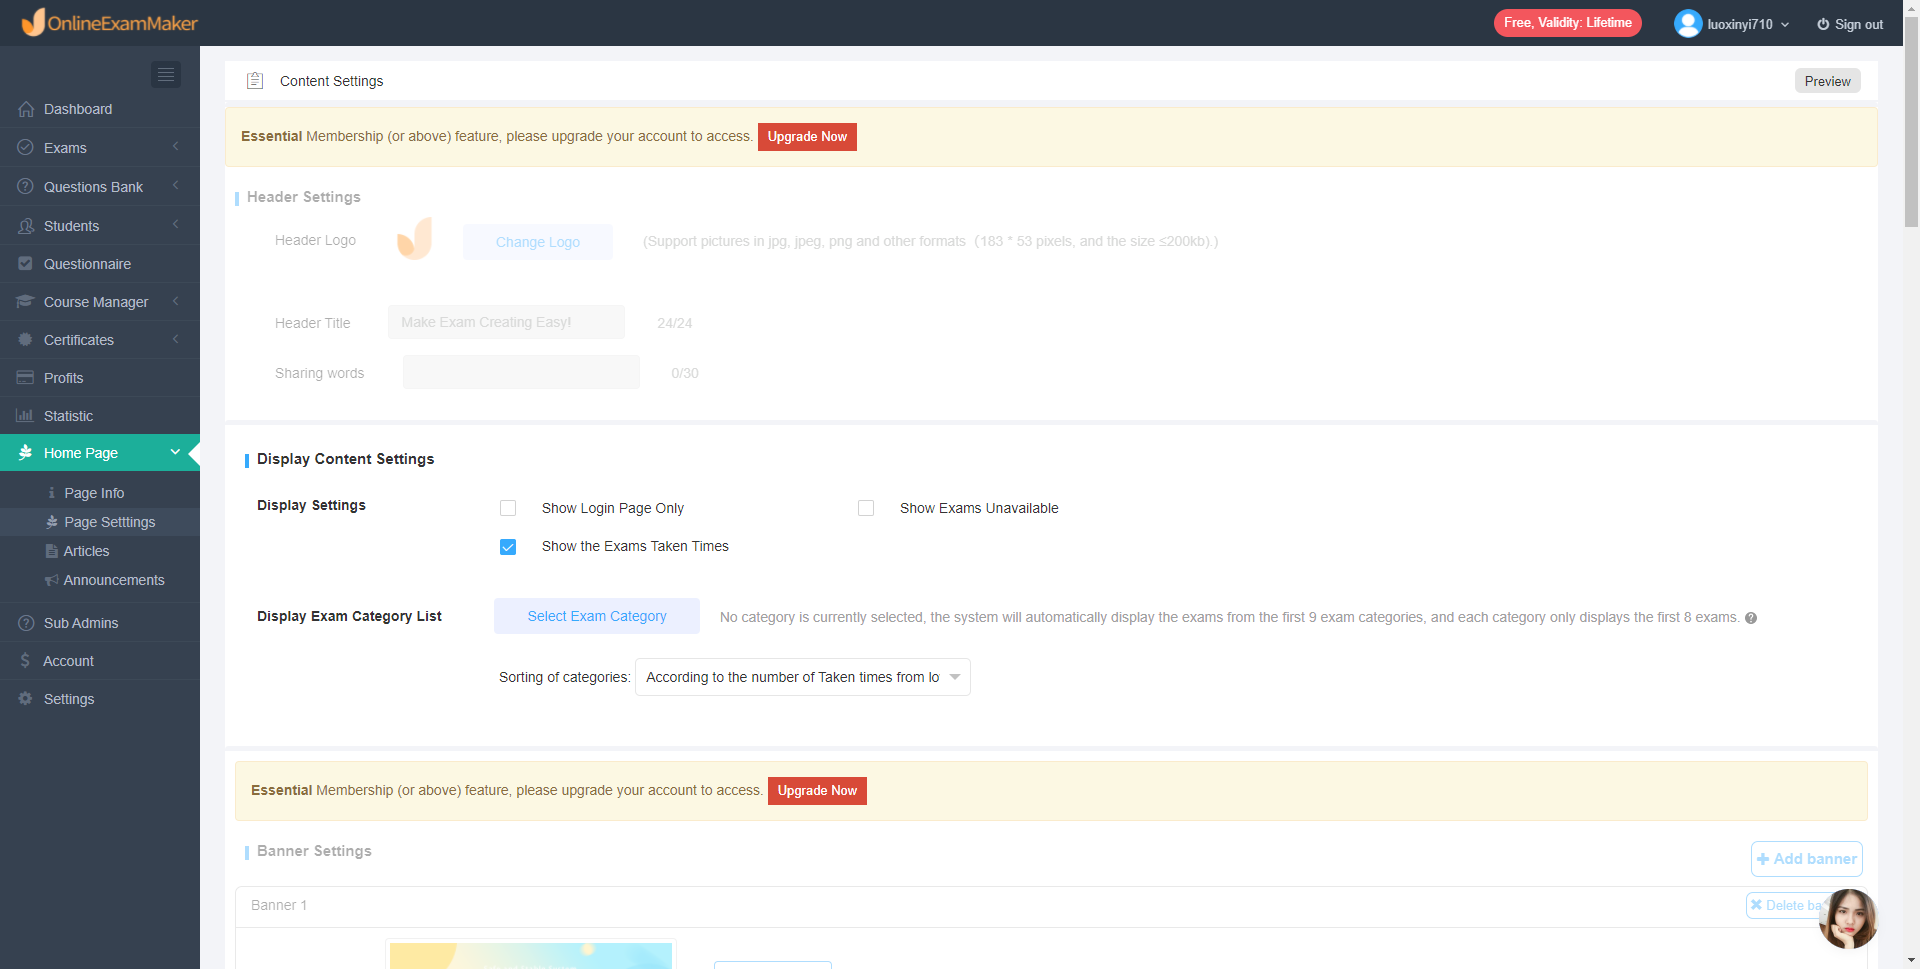Open the Sorting of categories dropdown

click(x=803, y=677)
